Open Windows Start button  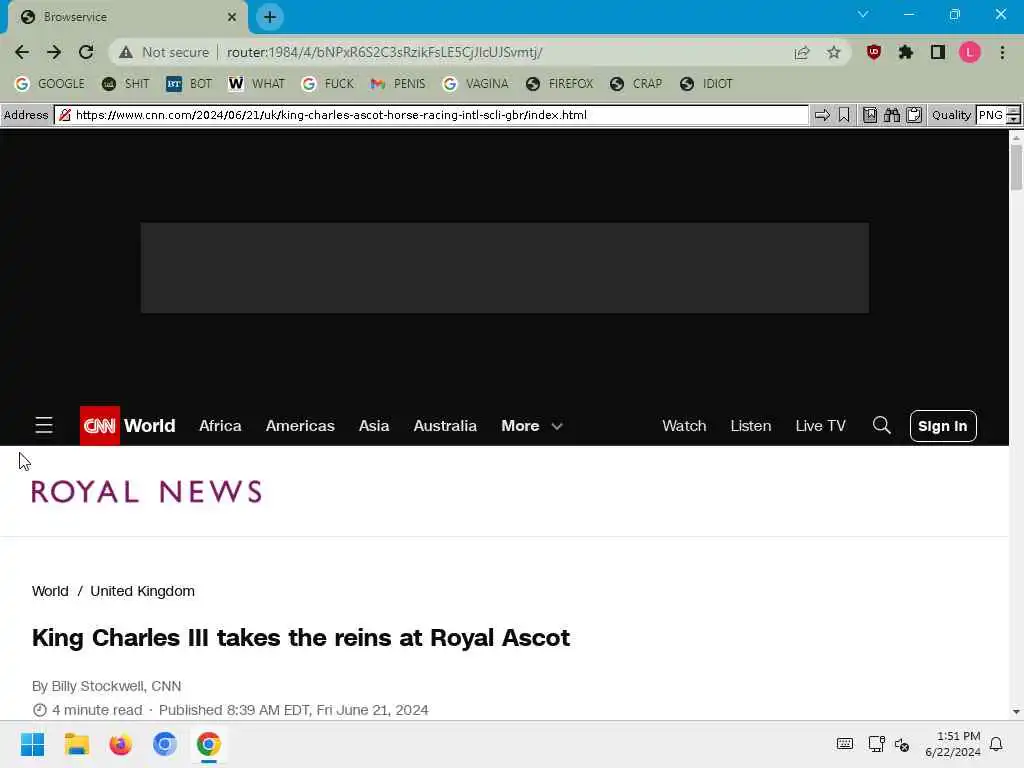point(32,744)
